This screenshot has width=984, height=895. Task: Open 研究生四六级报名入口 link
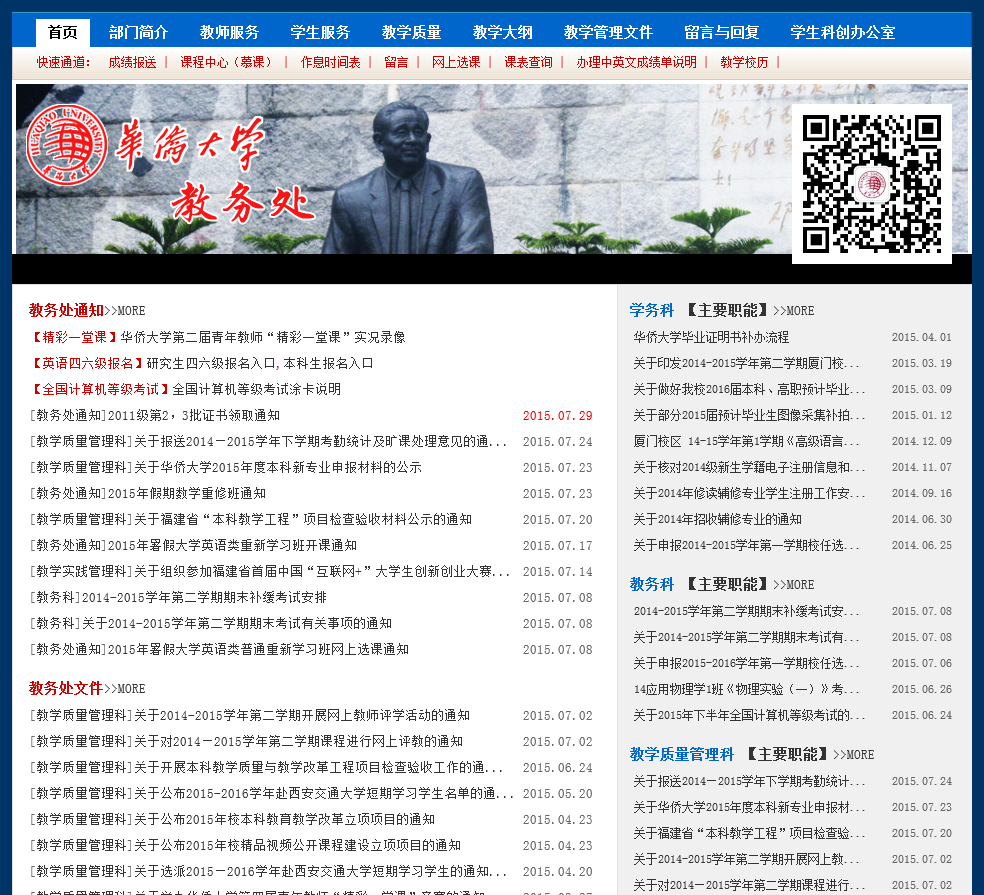pos(211,363)
